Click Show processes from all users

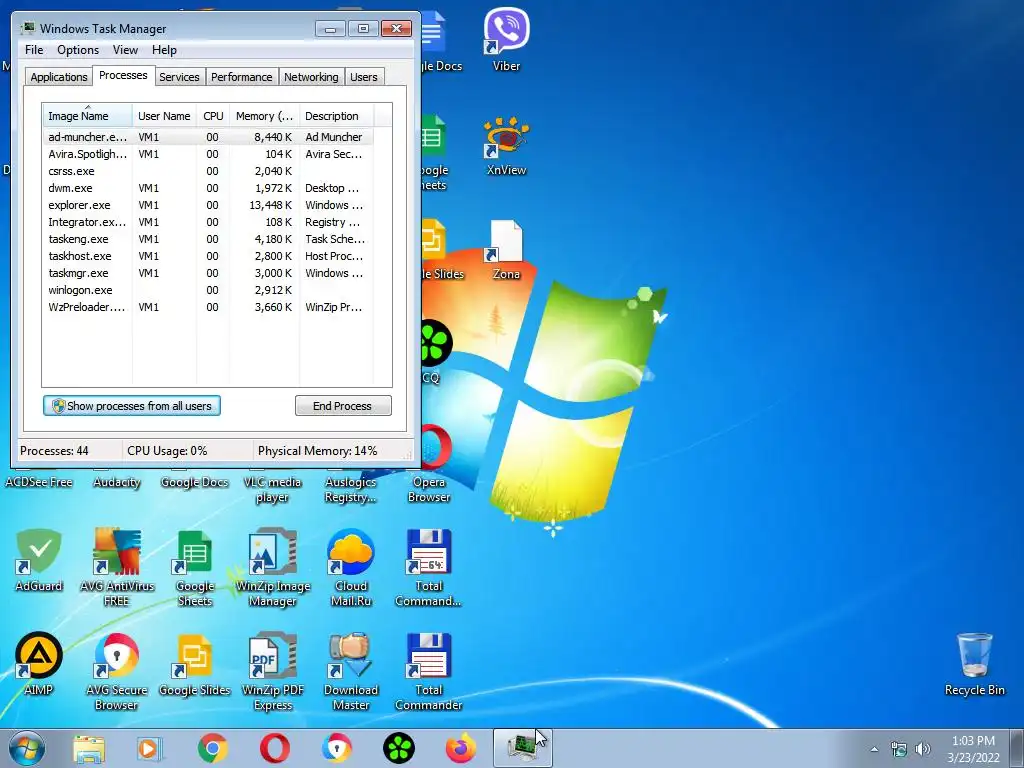[132, 406]
